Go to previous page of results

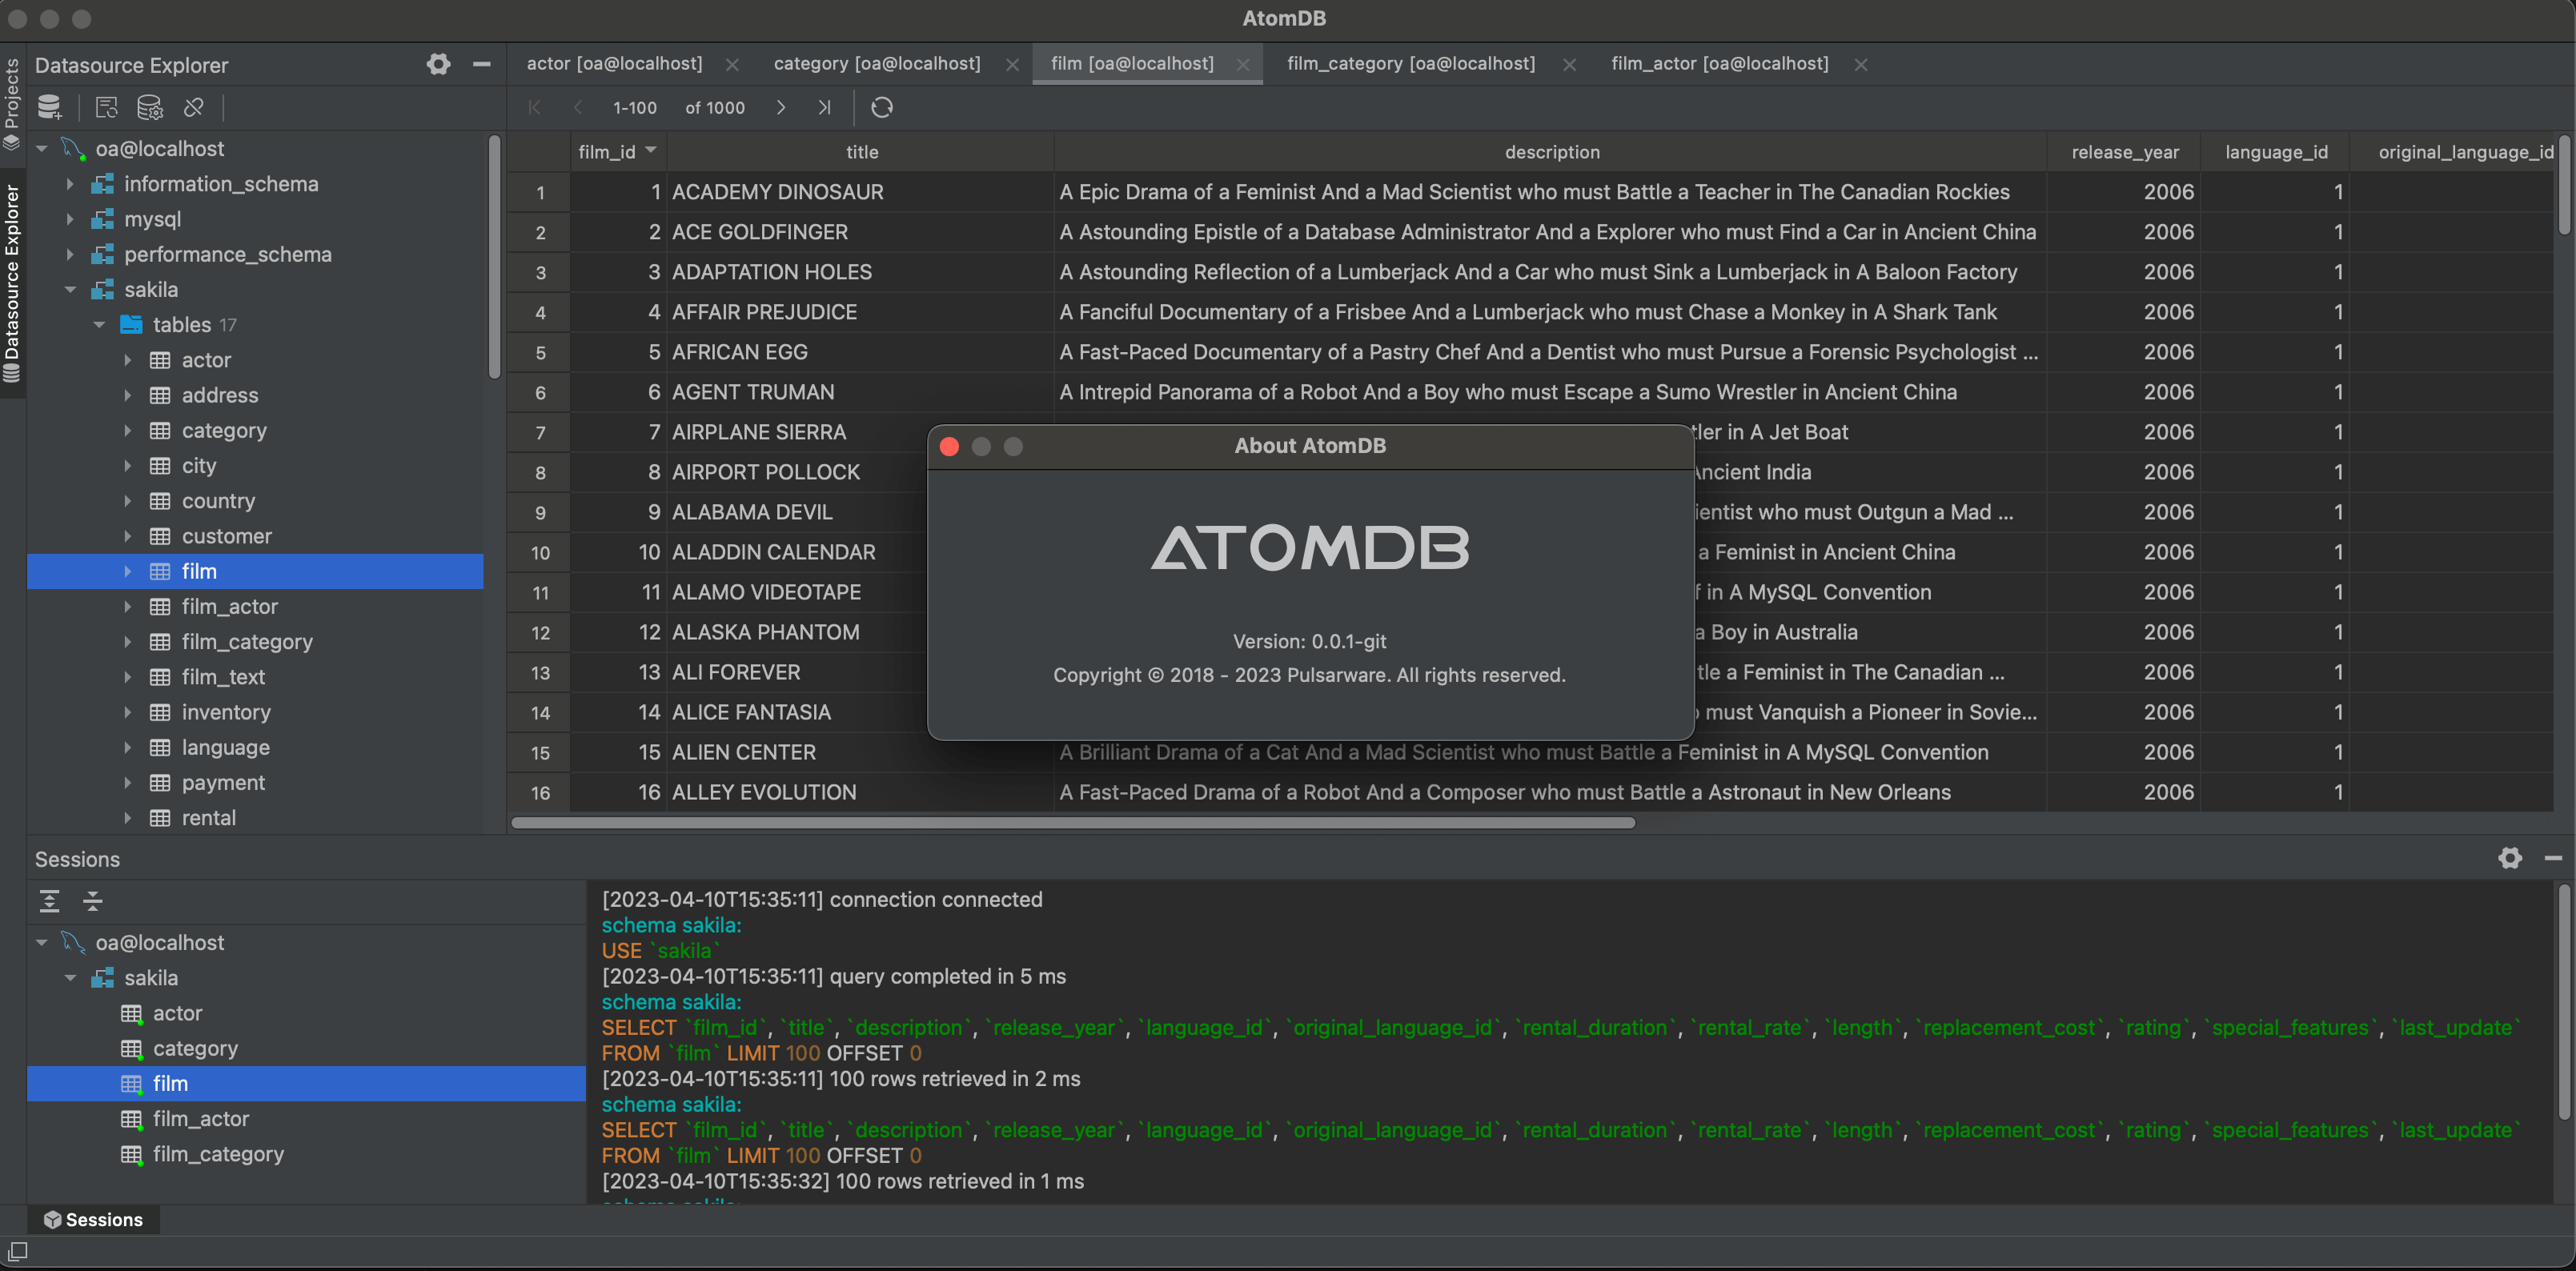tap(578, 107)
